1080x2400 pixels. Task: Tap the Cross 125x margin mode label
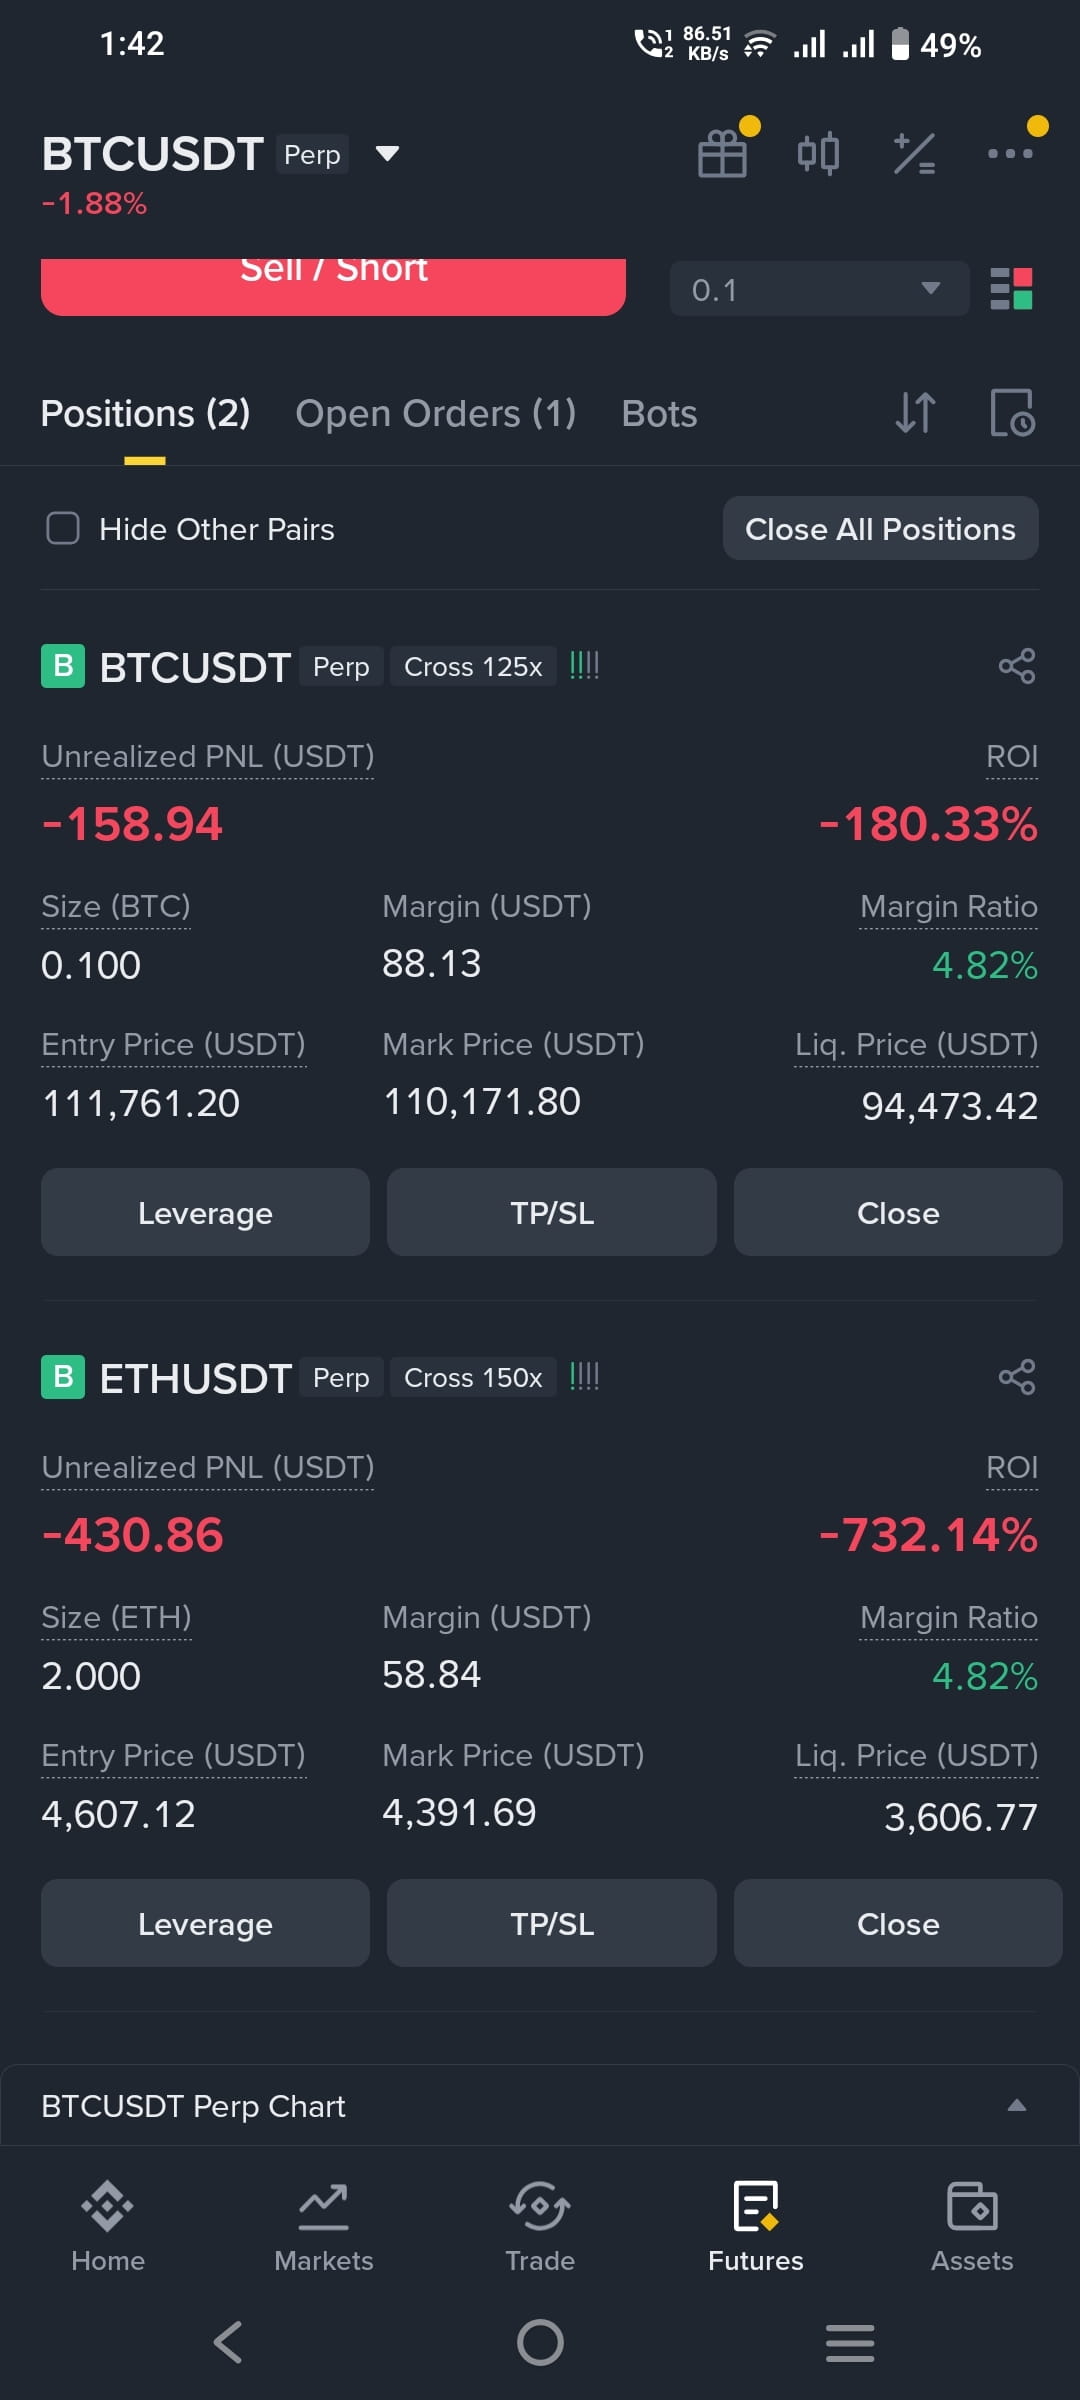point(473,666)
